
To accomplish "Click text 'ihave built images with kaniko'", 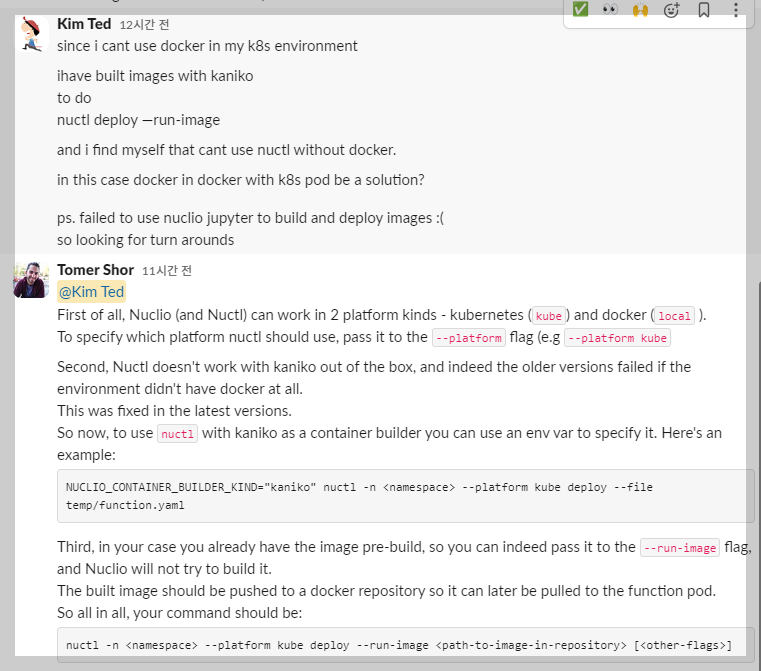I will (x=155, y=76).
